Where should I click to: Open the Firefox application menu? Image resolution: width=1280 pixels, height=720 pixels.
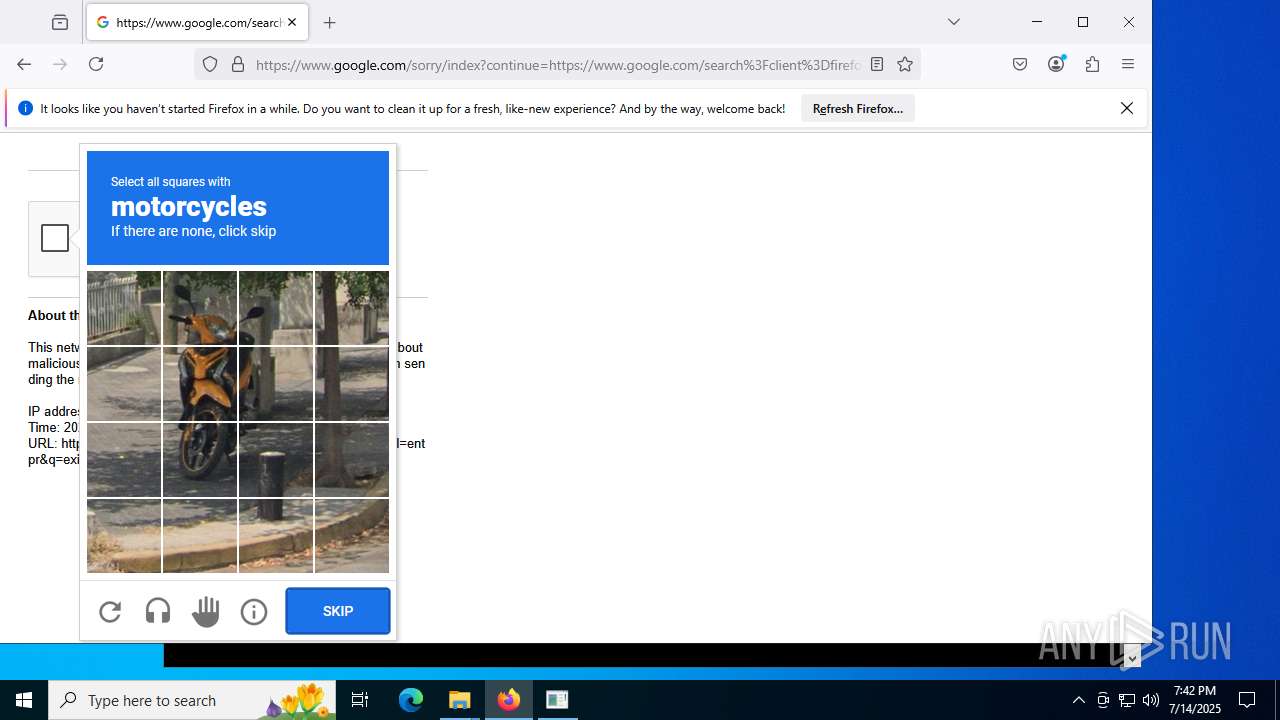pos(1128,64)
